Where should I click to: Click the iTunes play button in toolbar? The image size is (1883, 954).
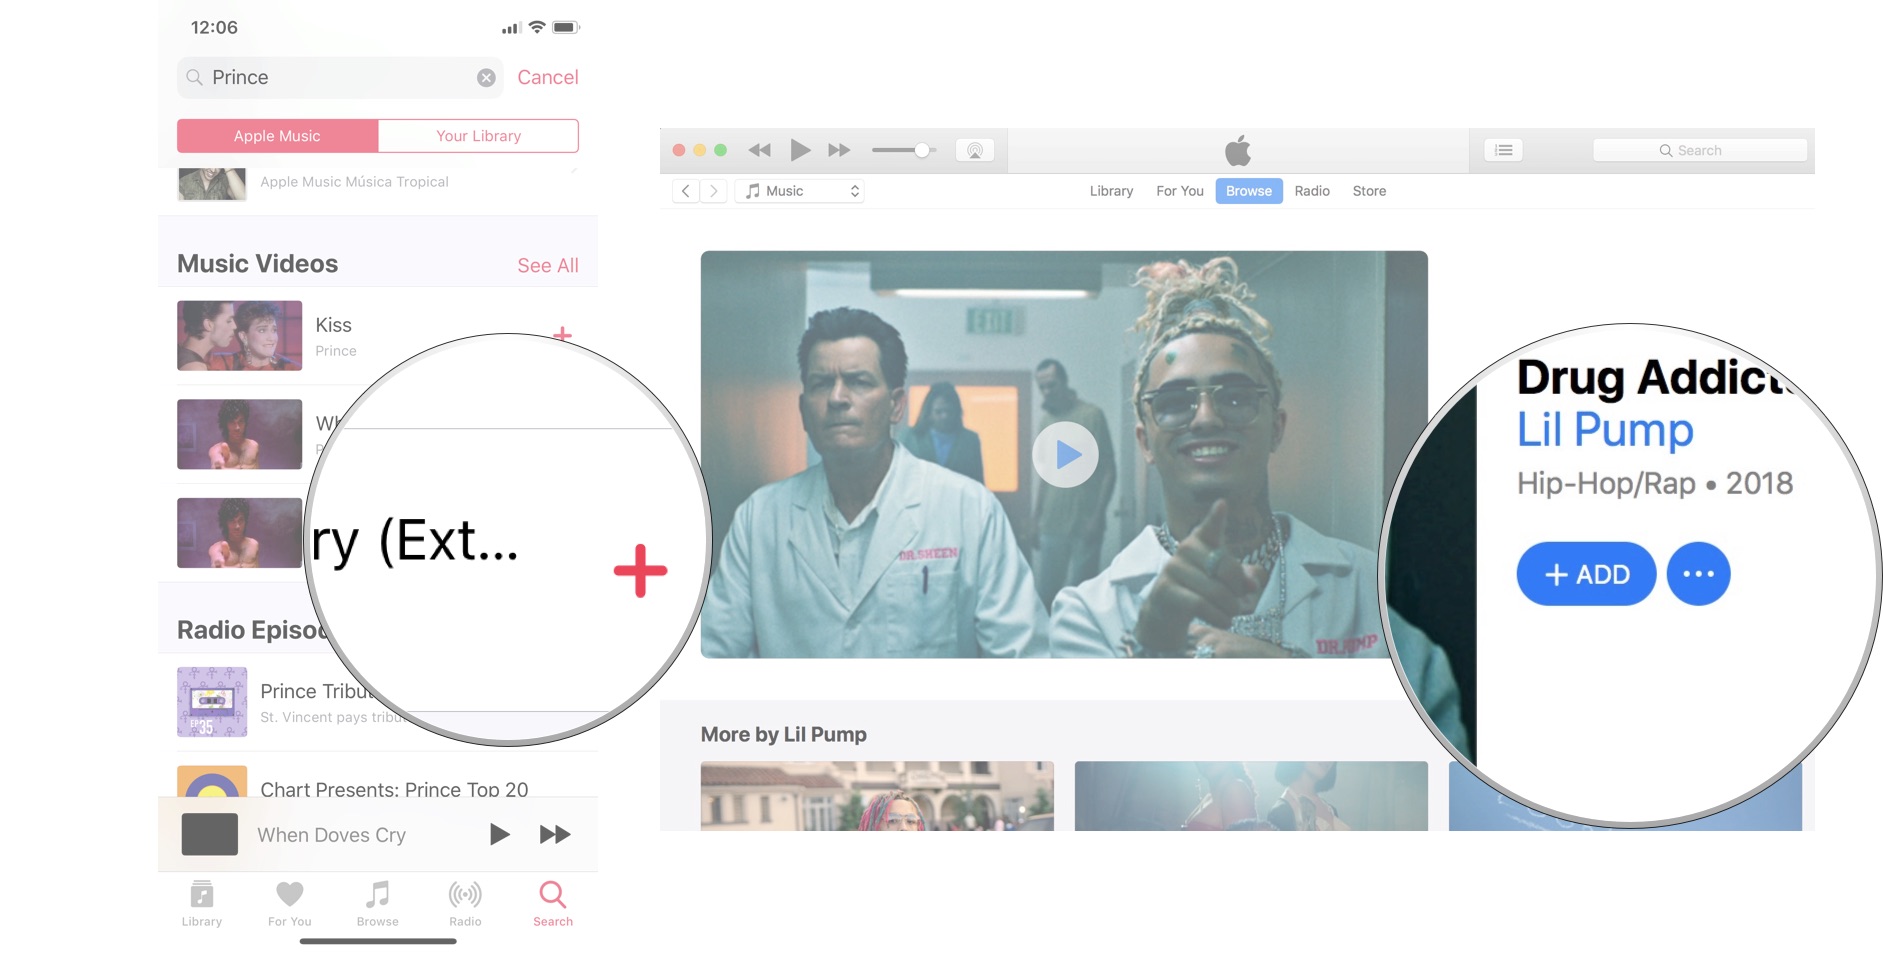tap(800, 150)
